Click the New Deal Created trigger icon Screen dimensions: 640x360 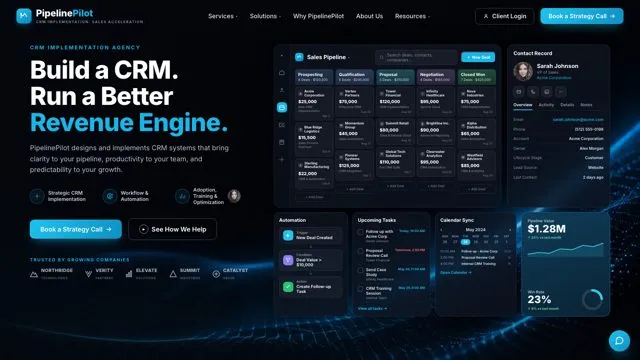(x=288, y=236)
